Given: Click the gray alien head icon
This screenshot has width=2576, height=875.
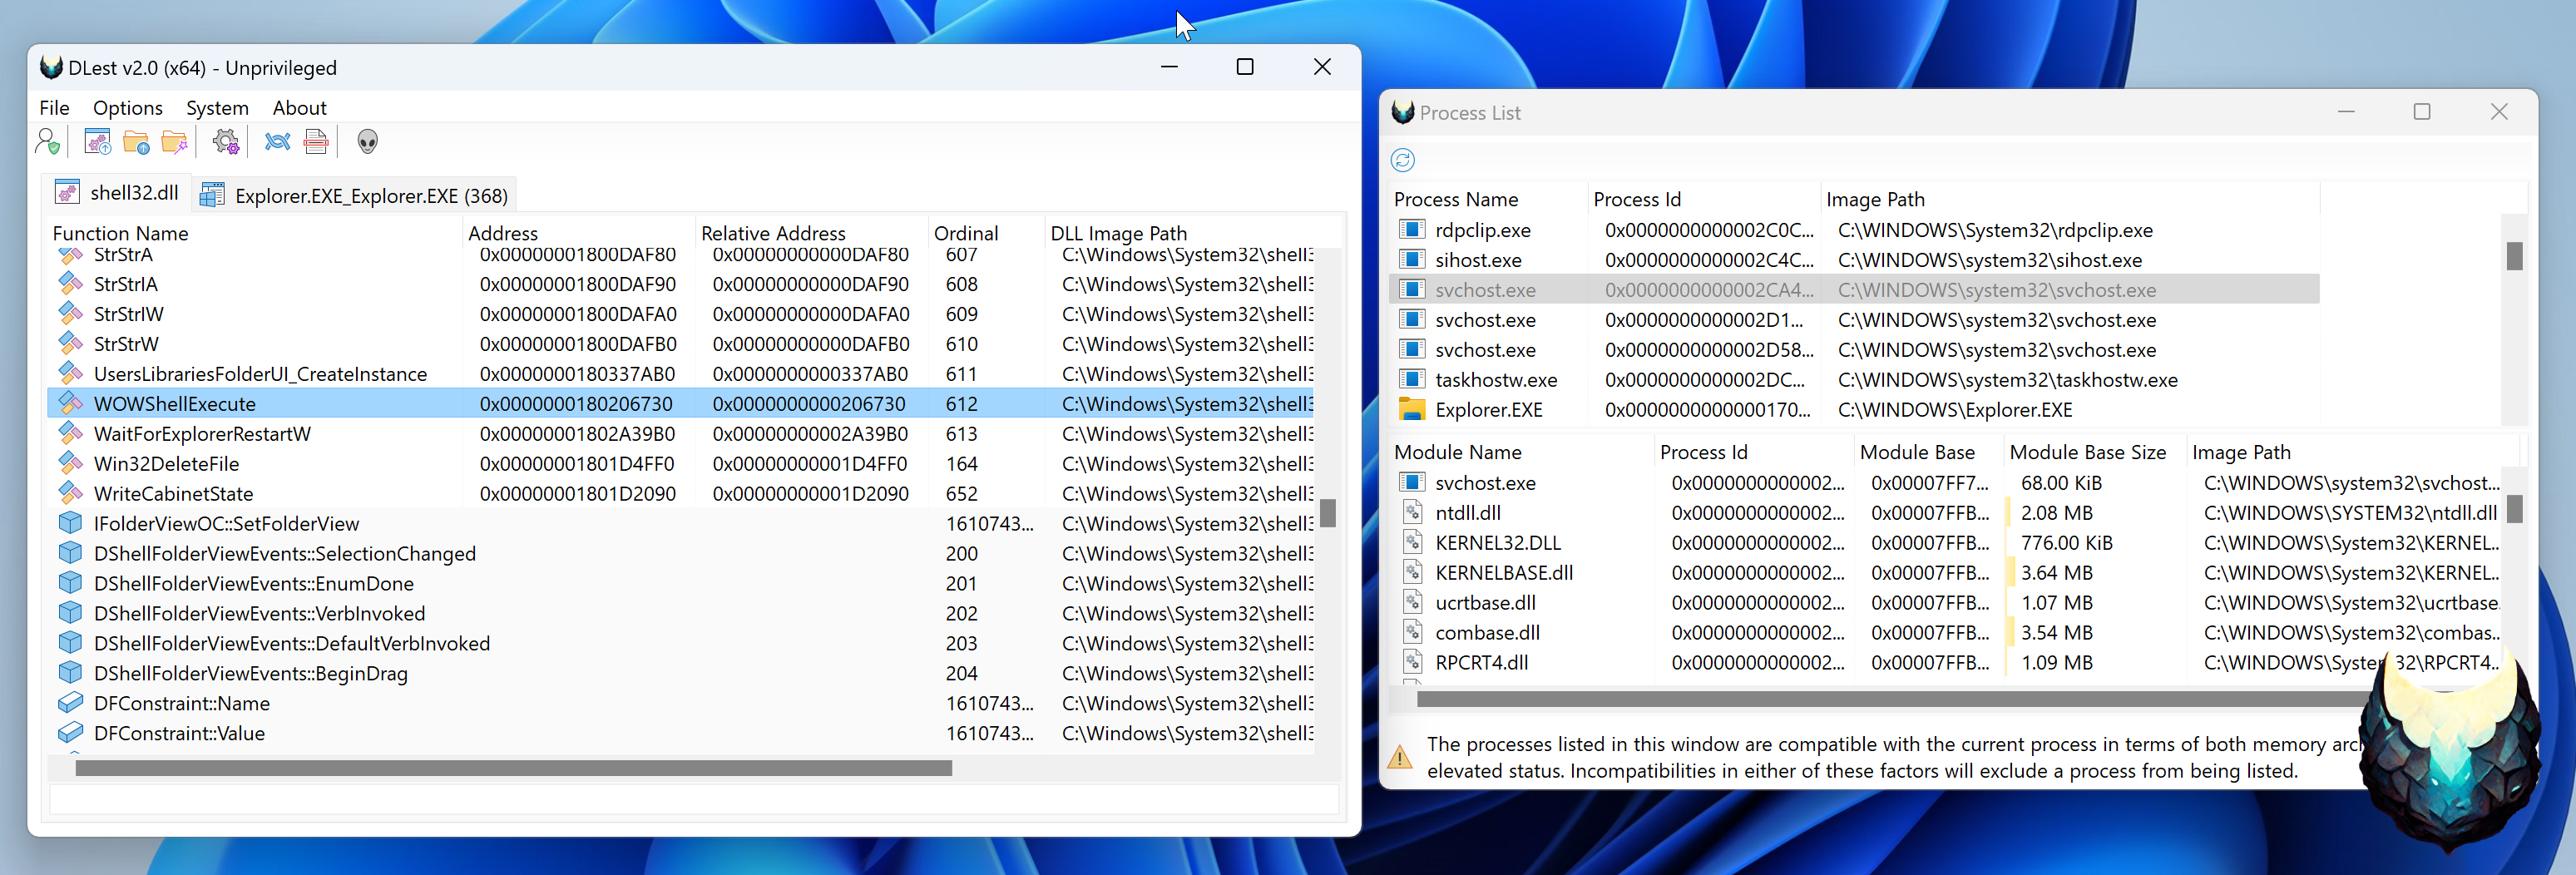Looking at the screenshot, I should coord(368,142).
